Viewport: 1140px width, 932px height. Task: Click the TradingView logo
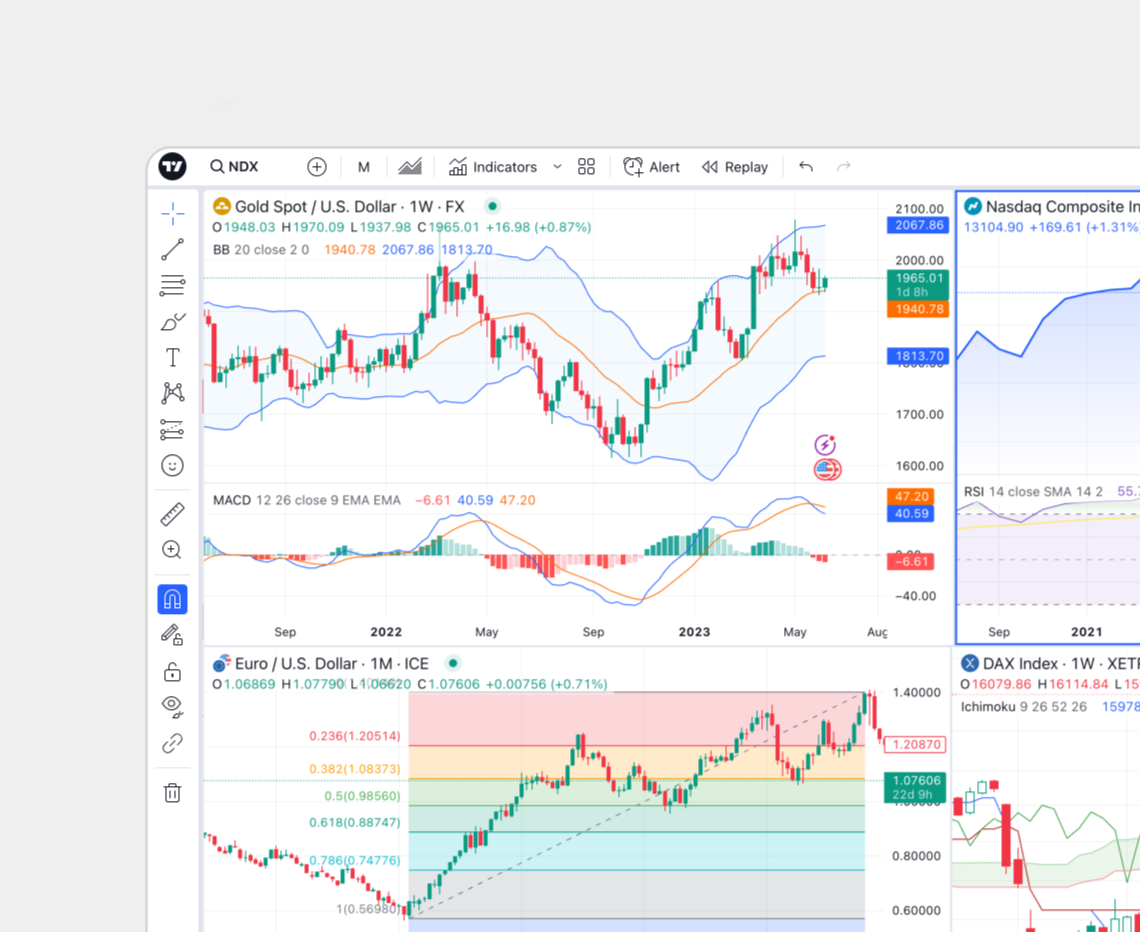(172, 167)
